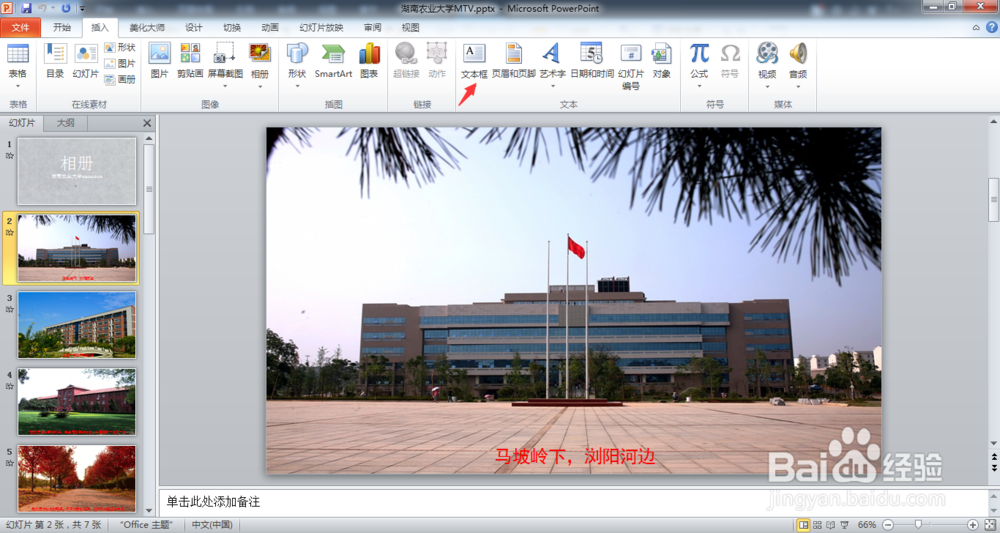
Task: Expand the 屏幕截图 dropdown arrow
Action: [x=225, y=86]
